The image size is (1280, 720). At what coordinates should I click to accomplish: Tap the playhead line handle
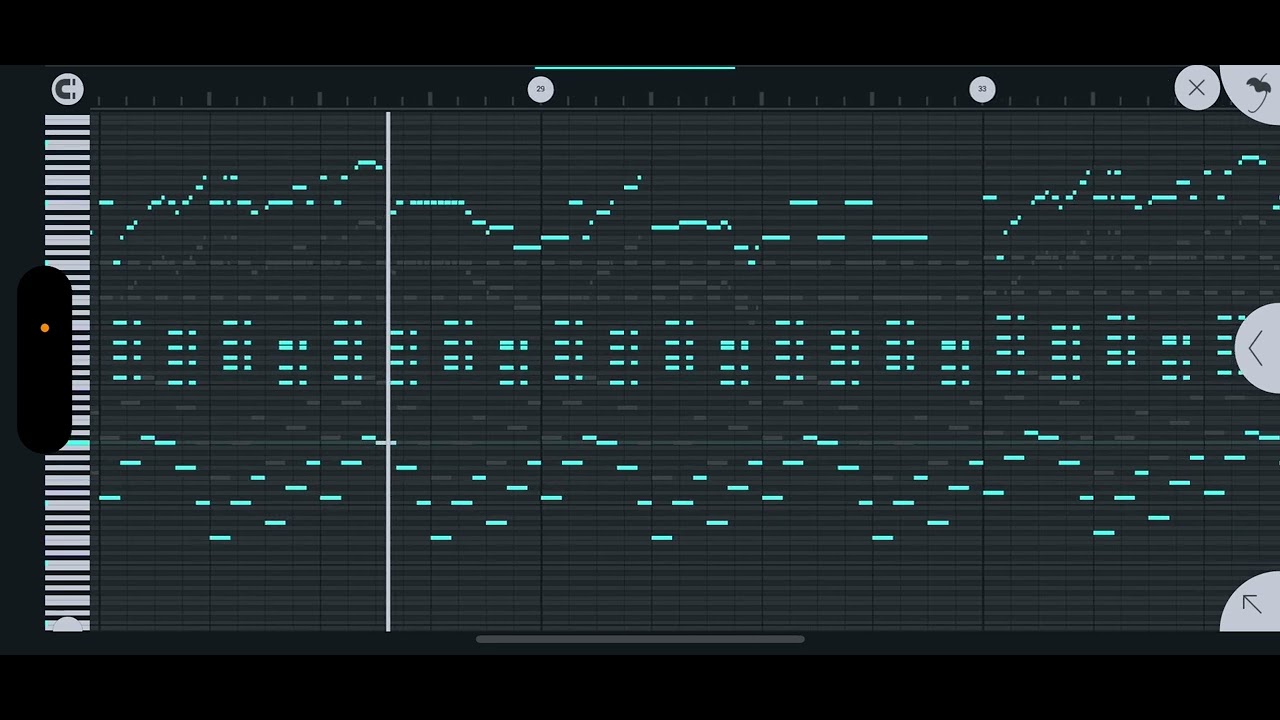click(x=388, y=371)
